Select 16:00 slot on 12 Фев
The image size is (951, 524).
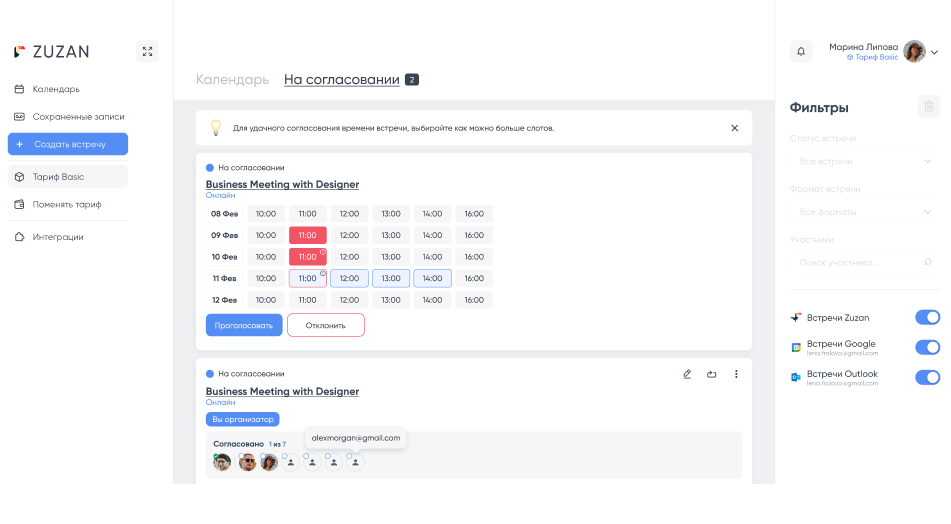pos(474,300)
